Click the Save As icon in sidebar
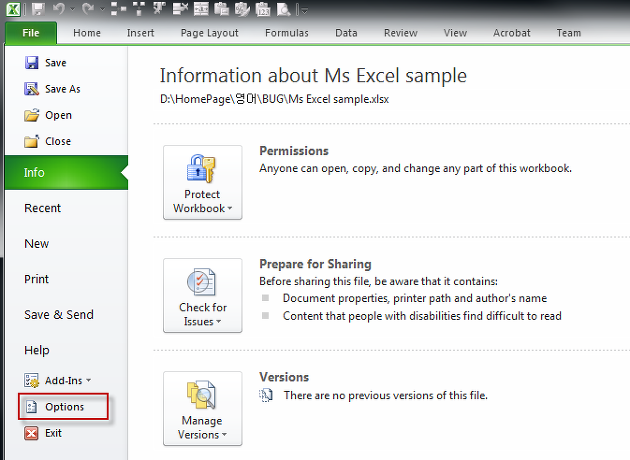The width and height of the screenshot is (630, 460). (31, 89)
